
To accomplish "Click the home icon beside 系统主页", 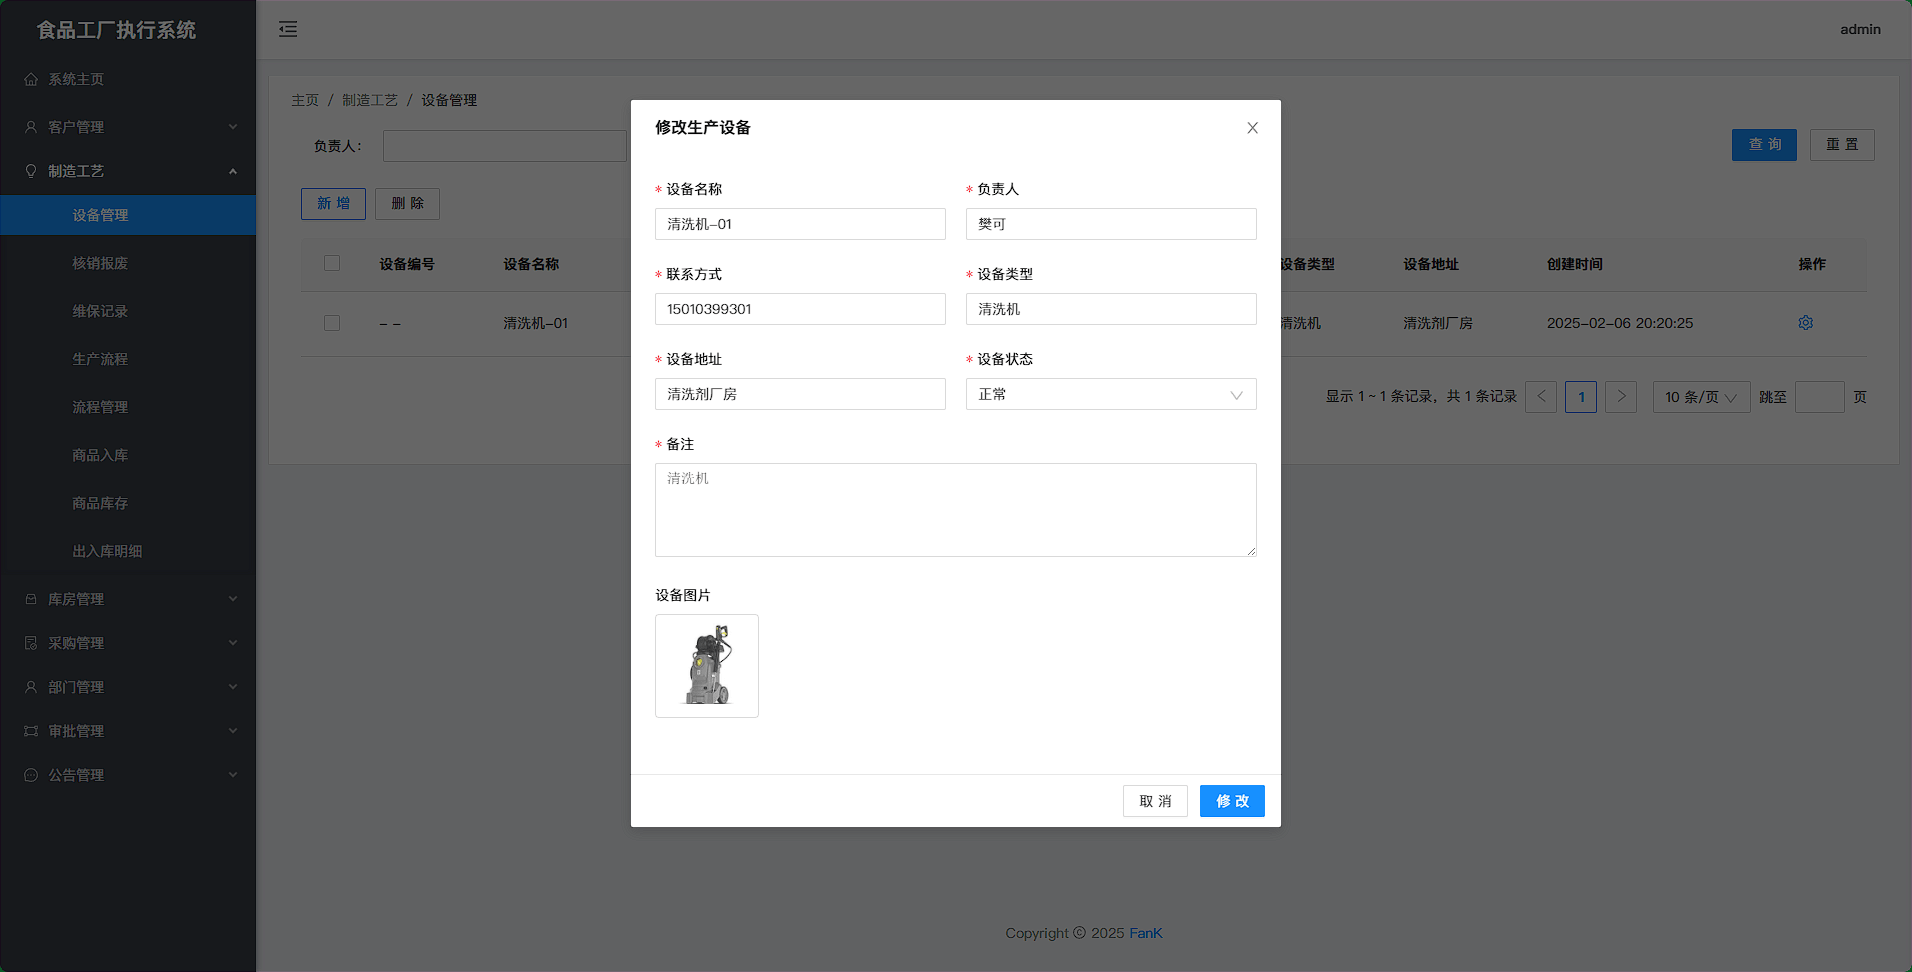I will tap(31, 79).
